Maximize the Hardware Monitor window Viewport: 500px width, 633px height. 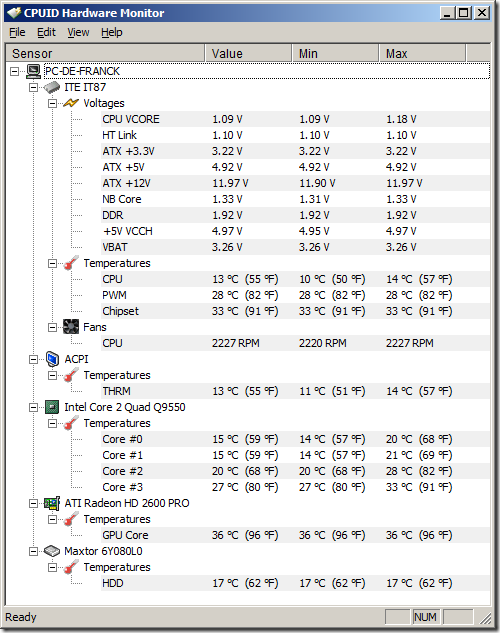click(464, 13)
